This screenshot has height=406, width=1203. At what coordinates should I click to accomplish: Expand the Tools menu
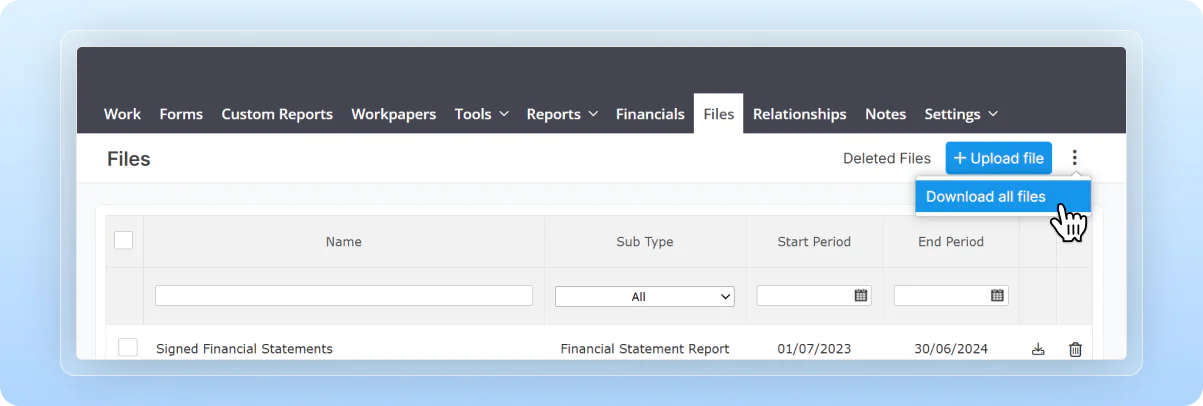(x=482, y=114)
